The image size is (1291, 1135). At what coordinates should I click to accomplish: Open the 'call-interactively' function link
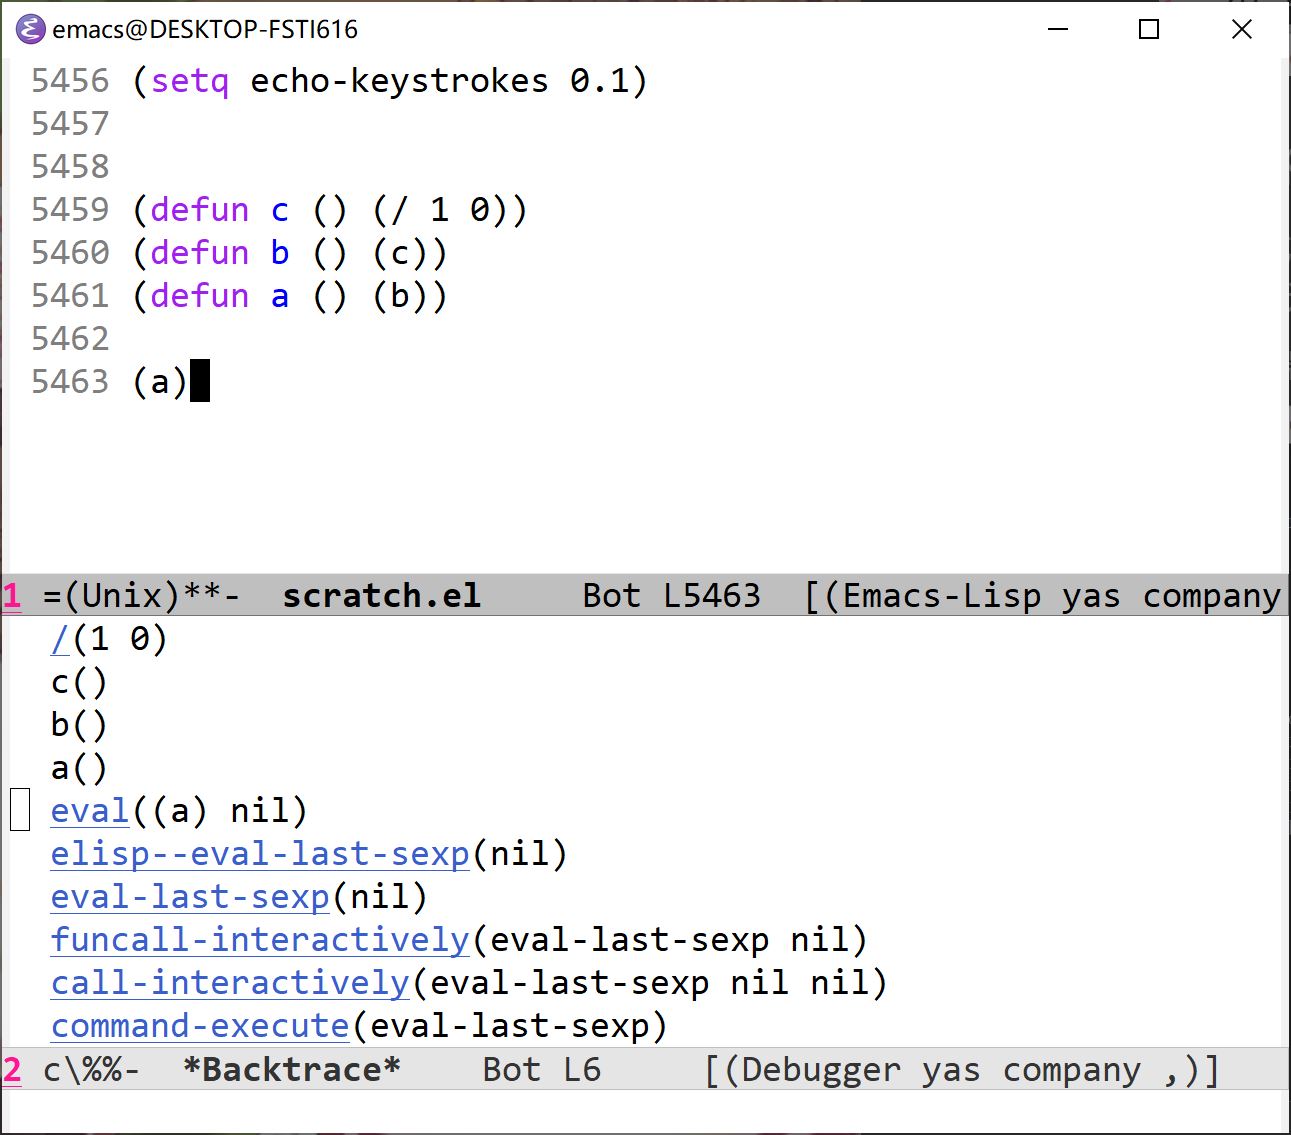coord(230,983)
